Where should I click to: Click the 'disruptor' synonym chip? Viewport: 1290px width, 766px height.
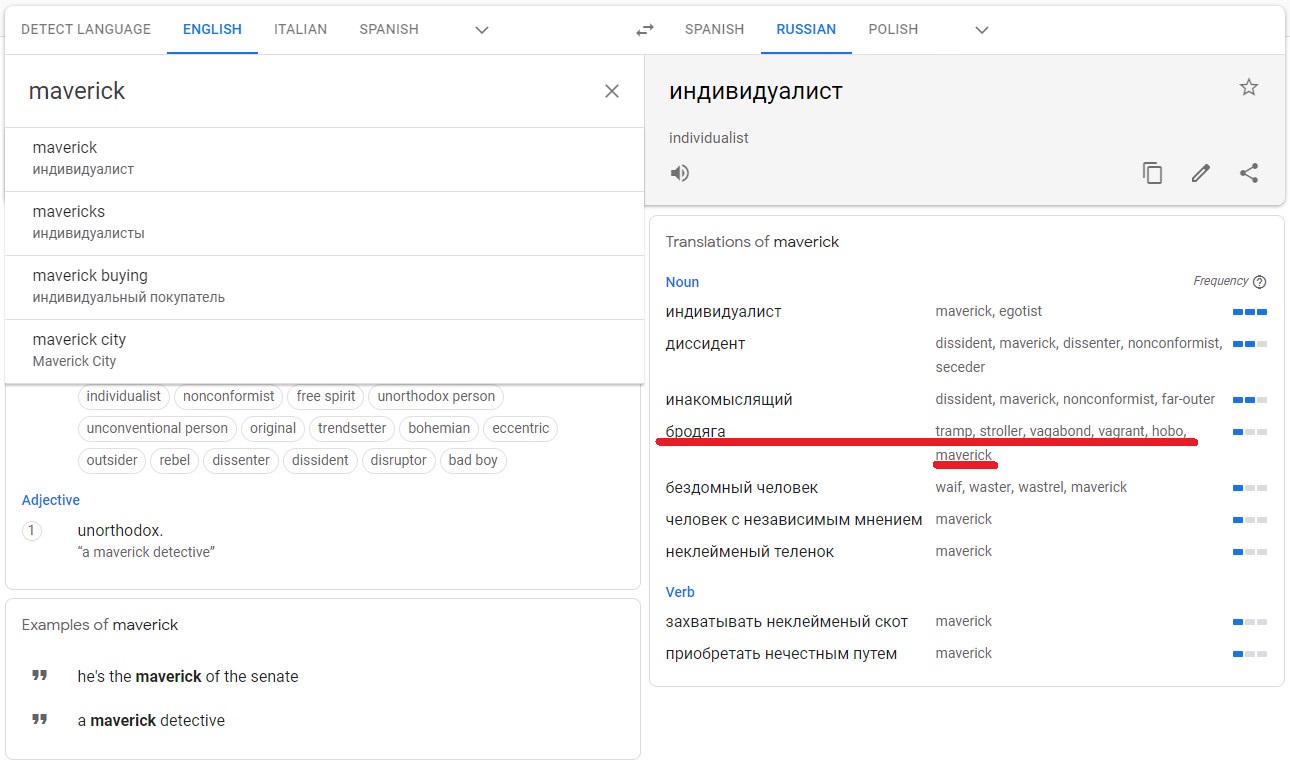399,460
